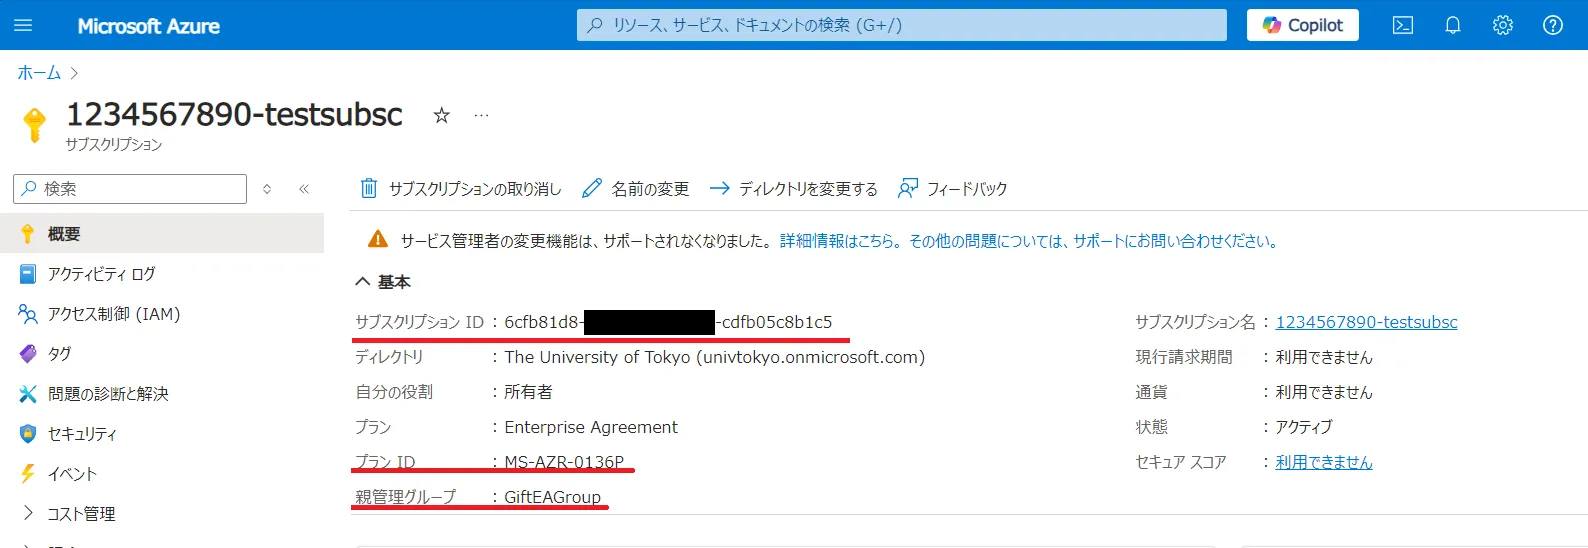This screenshot has height=548, width=1588.
Task: Open the hamburger portal menu
Action: (x=23, y=25)
